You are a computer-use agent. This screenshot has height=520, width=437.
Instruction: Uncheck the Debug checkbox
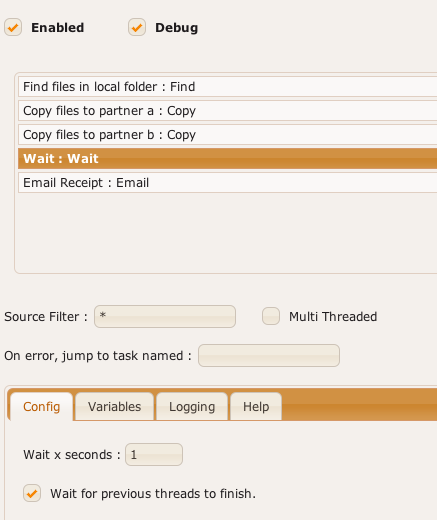tap(137, 27)
